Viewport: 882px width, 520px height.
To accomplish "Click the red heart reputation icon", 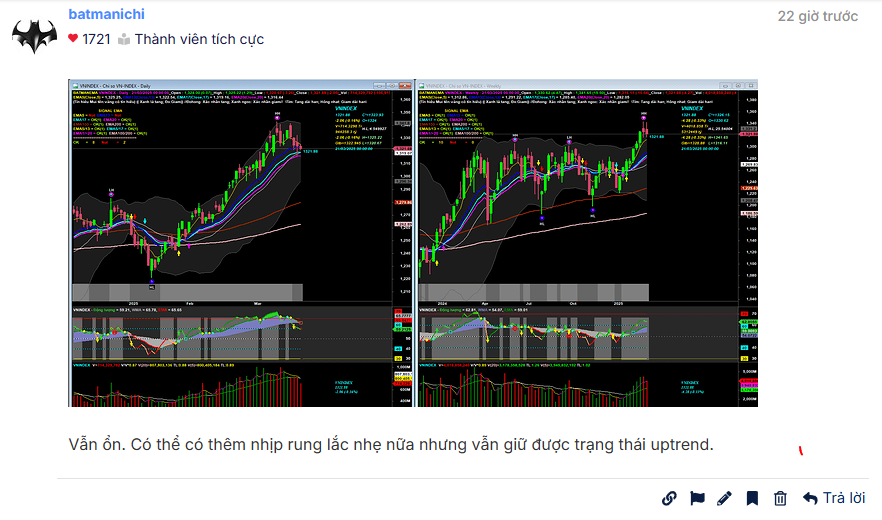I will click(x=73, y=38).
